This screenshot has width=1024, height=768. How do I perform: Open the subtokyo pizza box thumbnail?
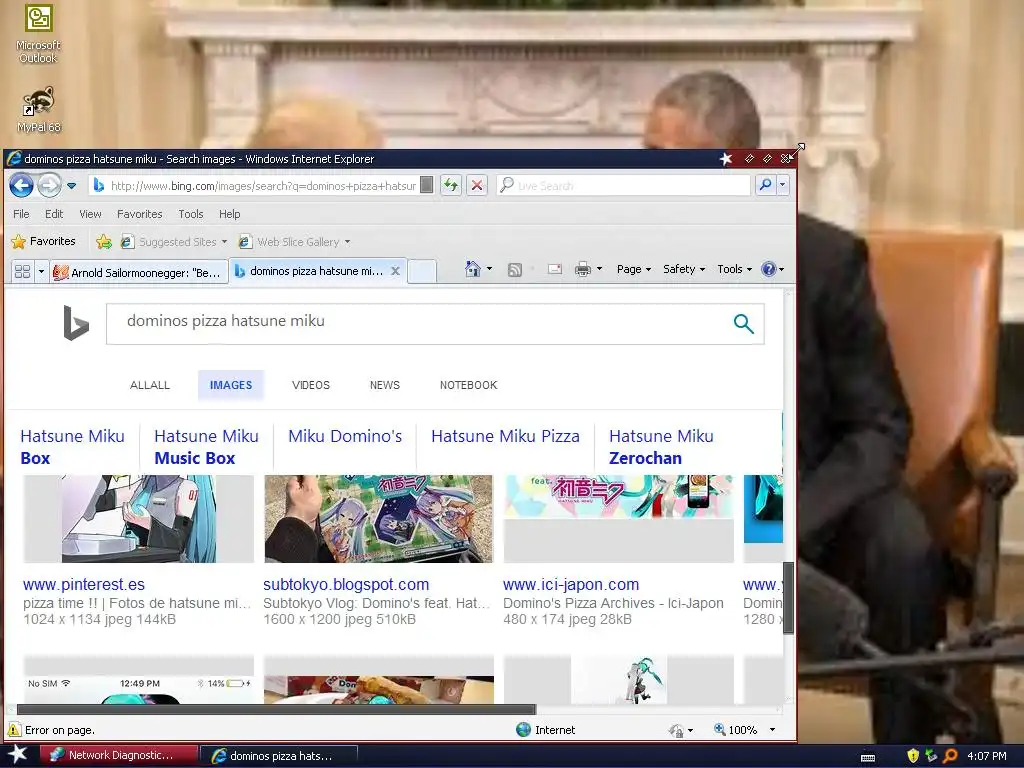378,519
